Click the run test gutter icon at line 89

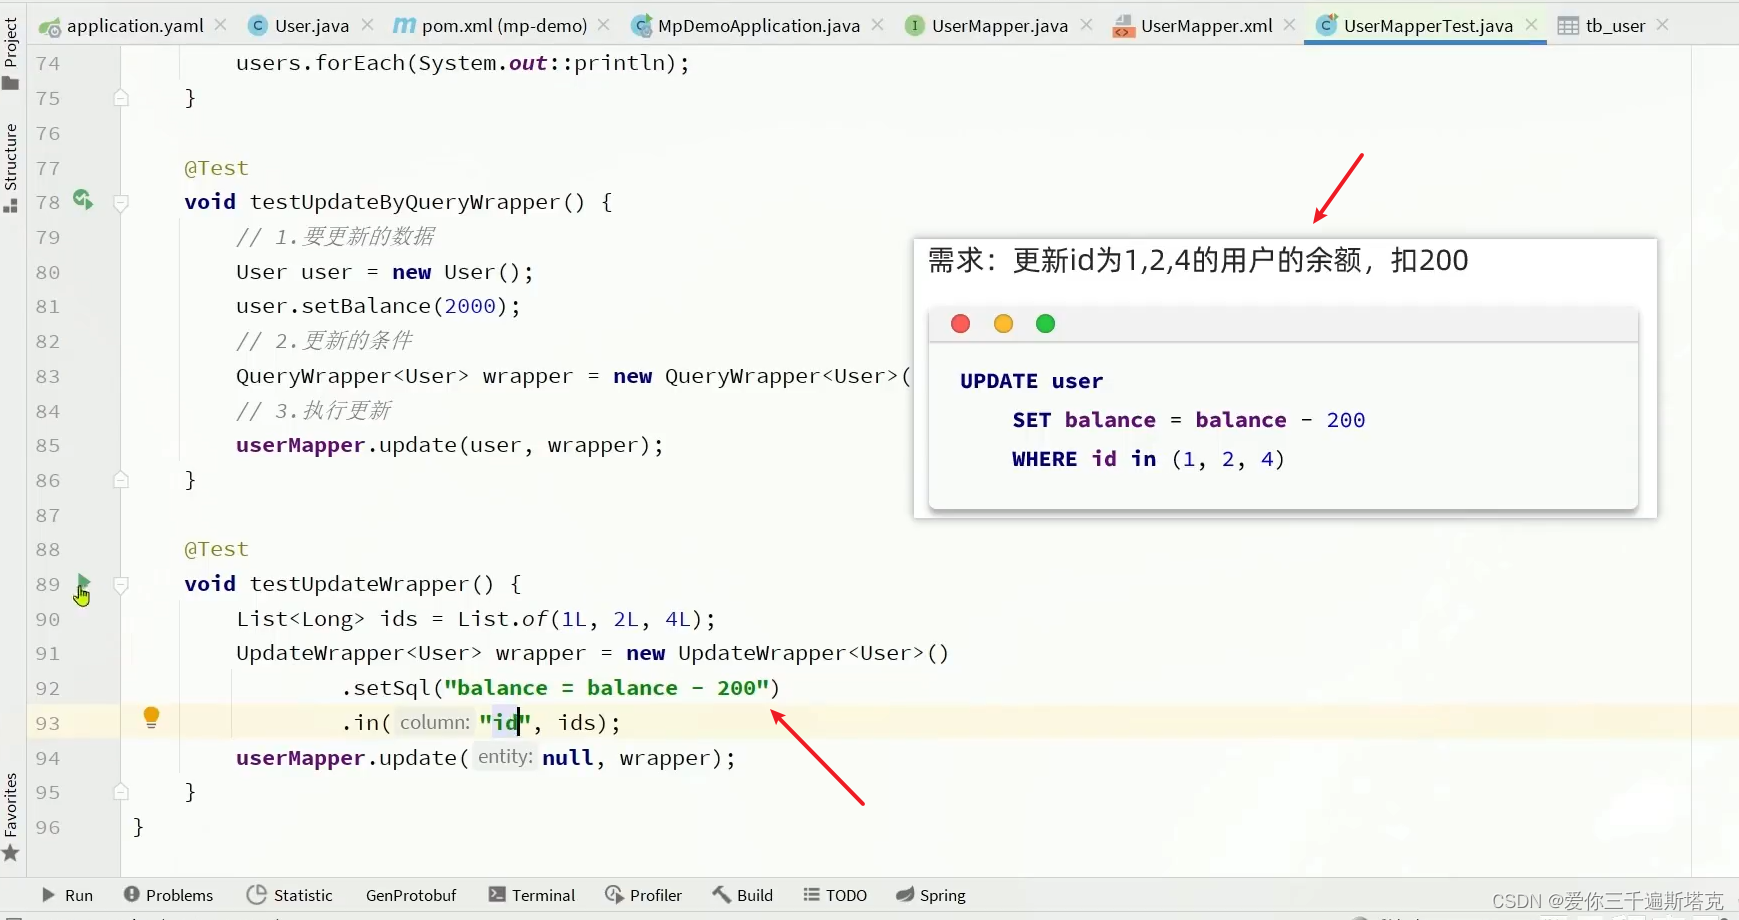tap(83, 582)
